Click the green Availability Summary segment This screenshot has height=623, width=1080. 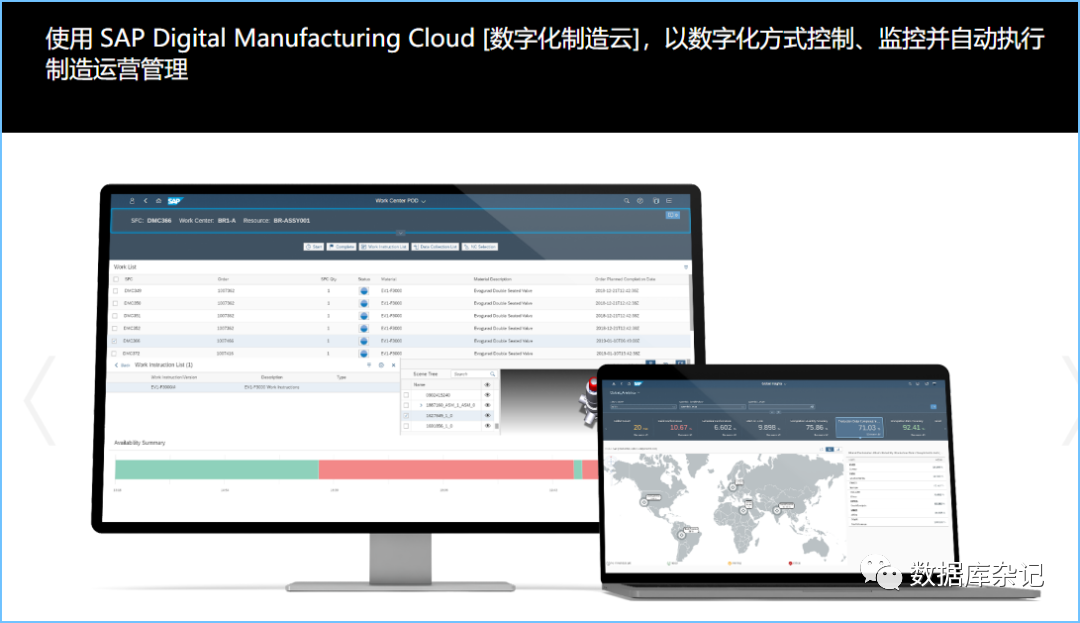(x=216, y=469)
